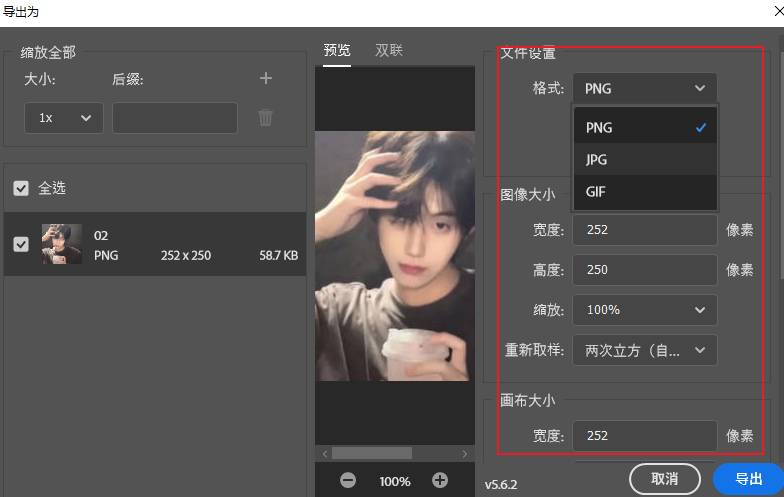Click the horizontal scrollbar thumb under preview
Screen dimensions: 784x497
pyautogui.click(x=372, y=454)
